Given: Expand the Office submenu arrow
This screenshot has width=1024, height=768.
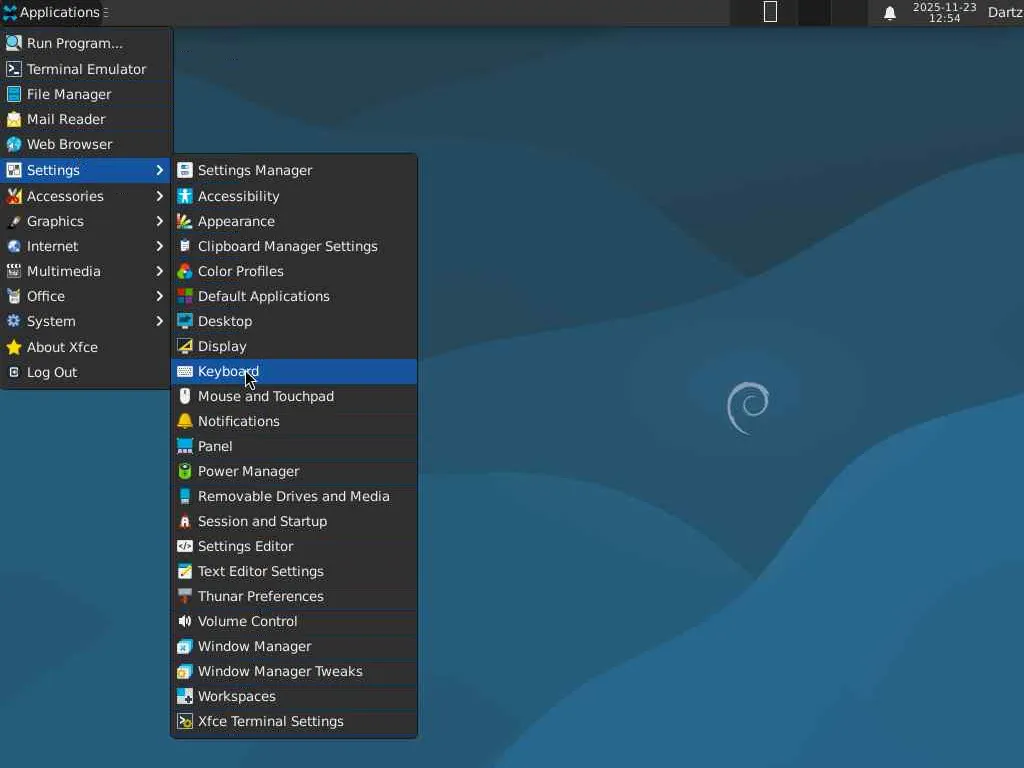Looking at the screenshot, I should click(x=159, y=296).
